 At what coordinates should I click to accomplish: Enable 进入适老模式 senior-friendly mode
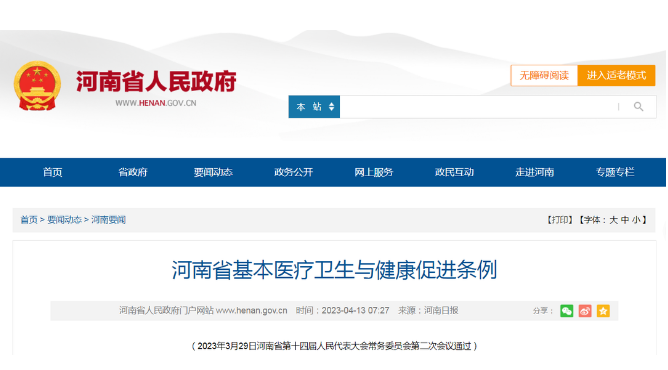[x=616, y=75]
